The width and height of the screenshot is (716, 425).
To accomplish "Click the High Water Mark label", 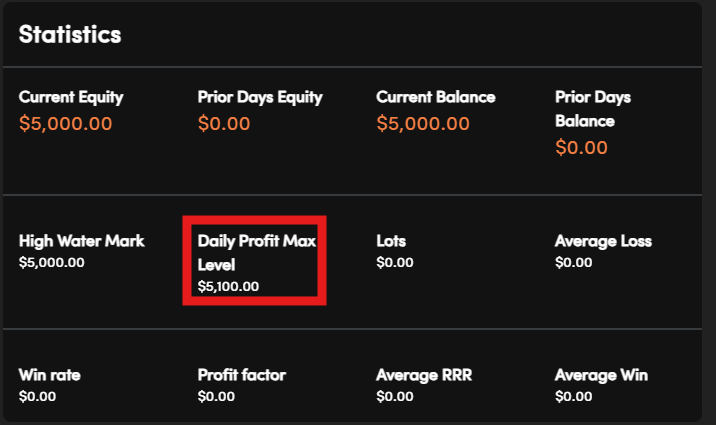I will coord(82,241).
